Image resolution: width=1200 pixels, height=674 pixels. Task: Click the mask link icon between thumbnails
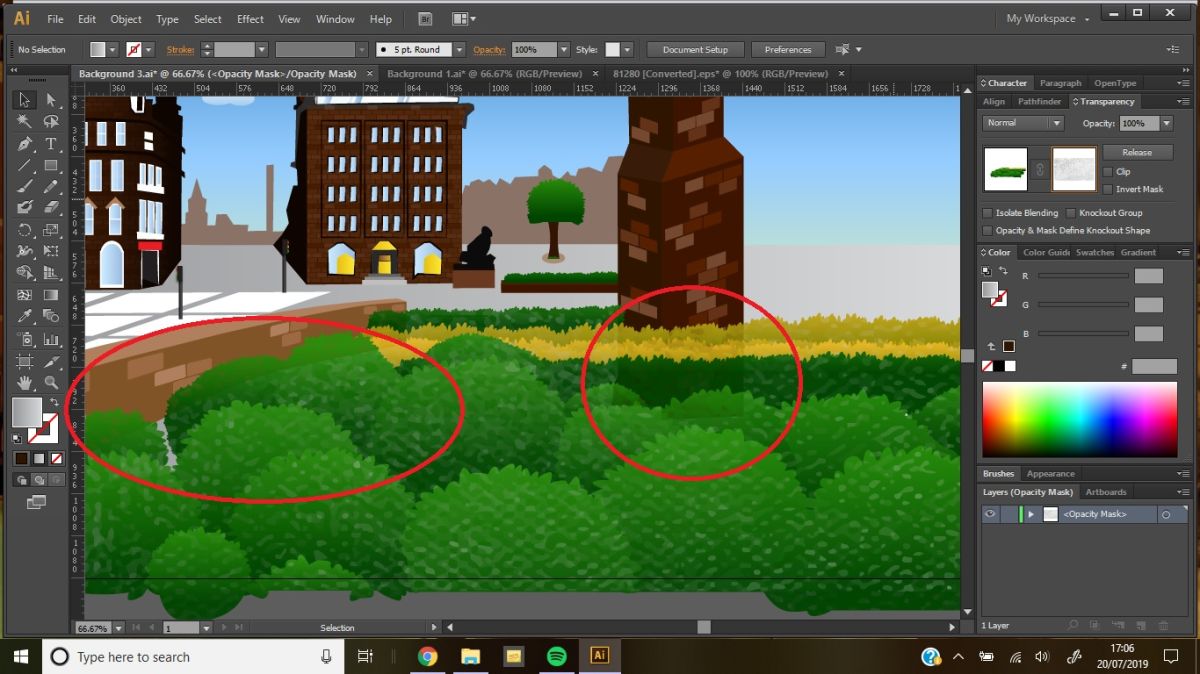1039,169
